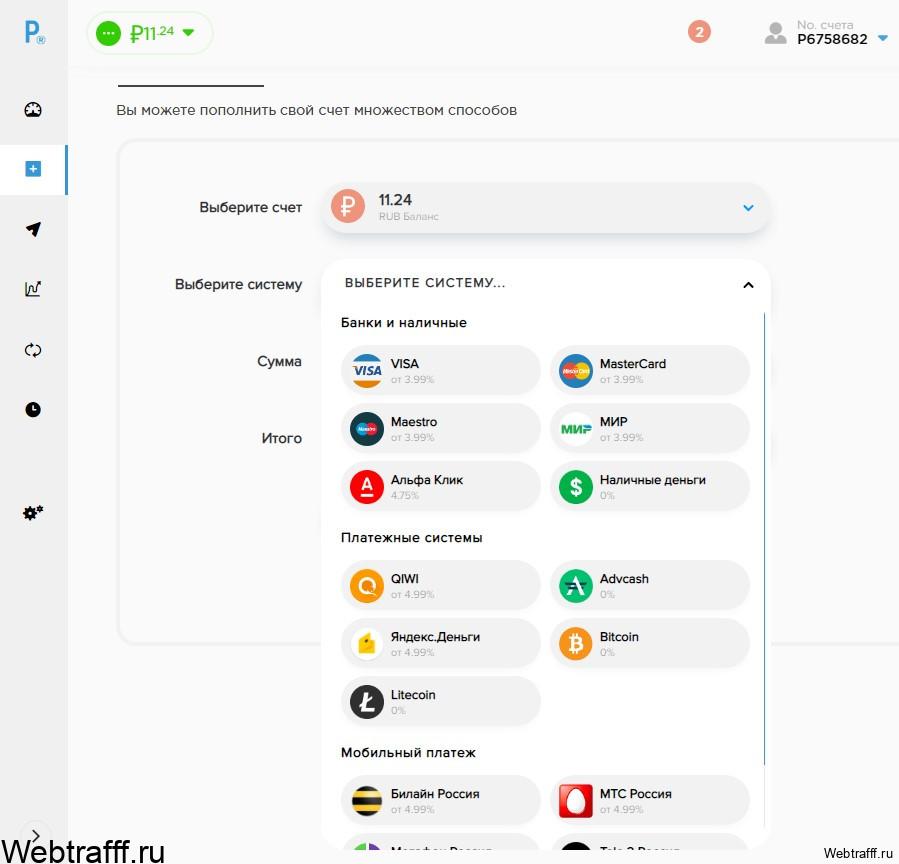Choose Litecoin payment system
Screen dimensions: 899x864
click(x=440, y=701)
